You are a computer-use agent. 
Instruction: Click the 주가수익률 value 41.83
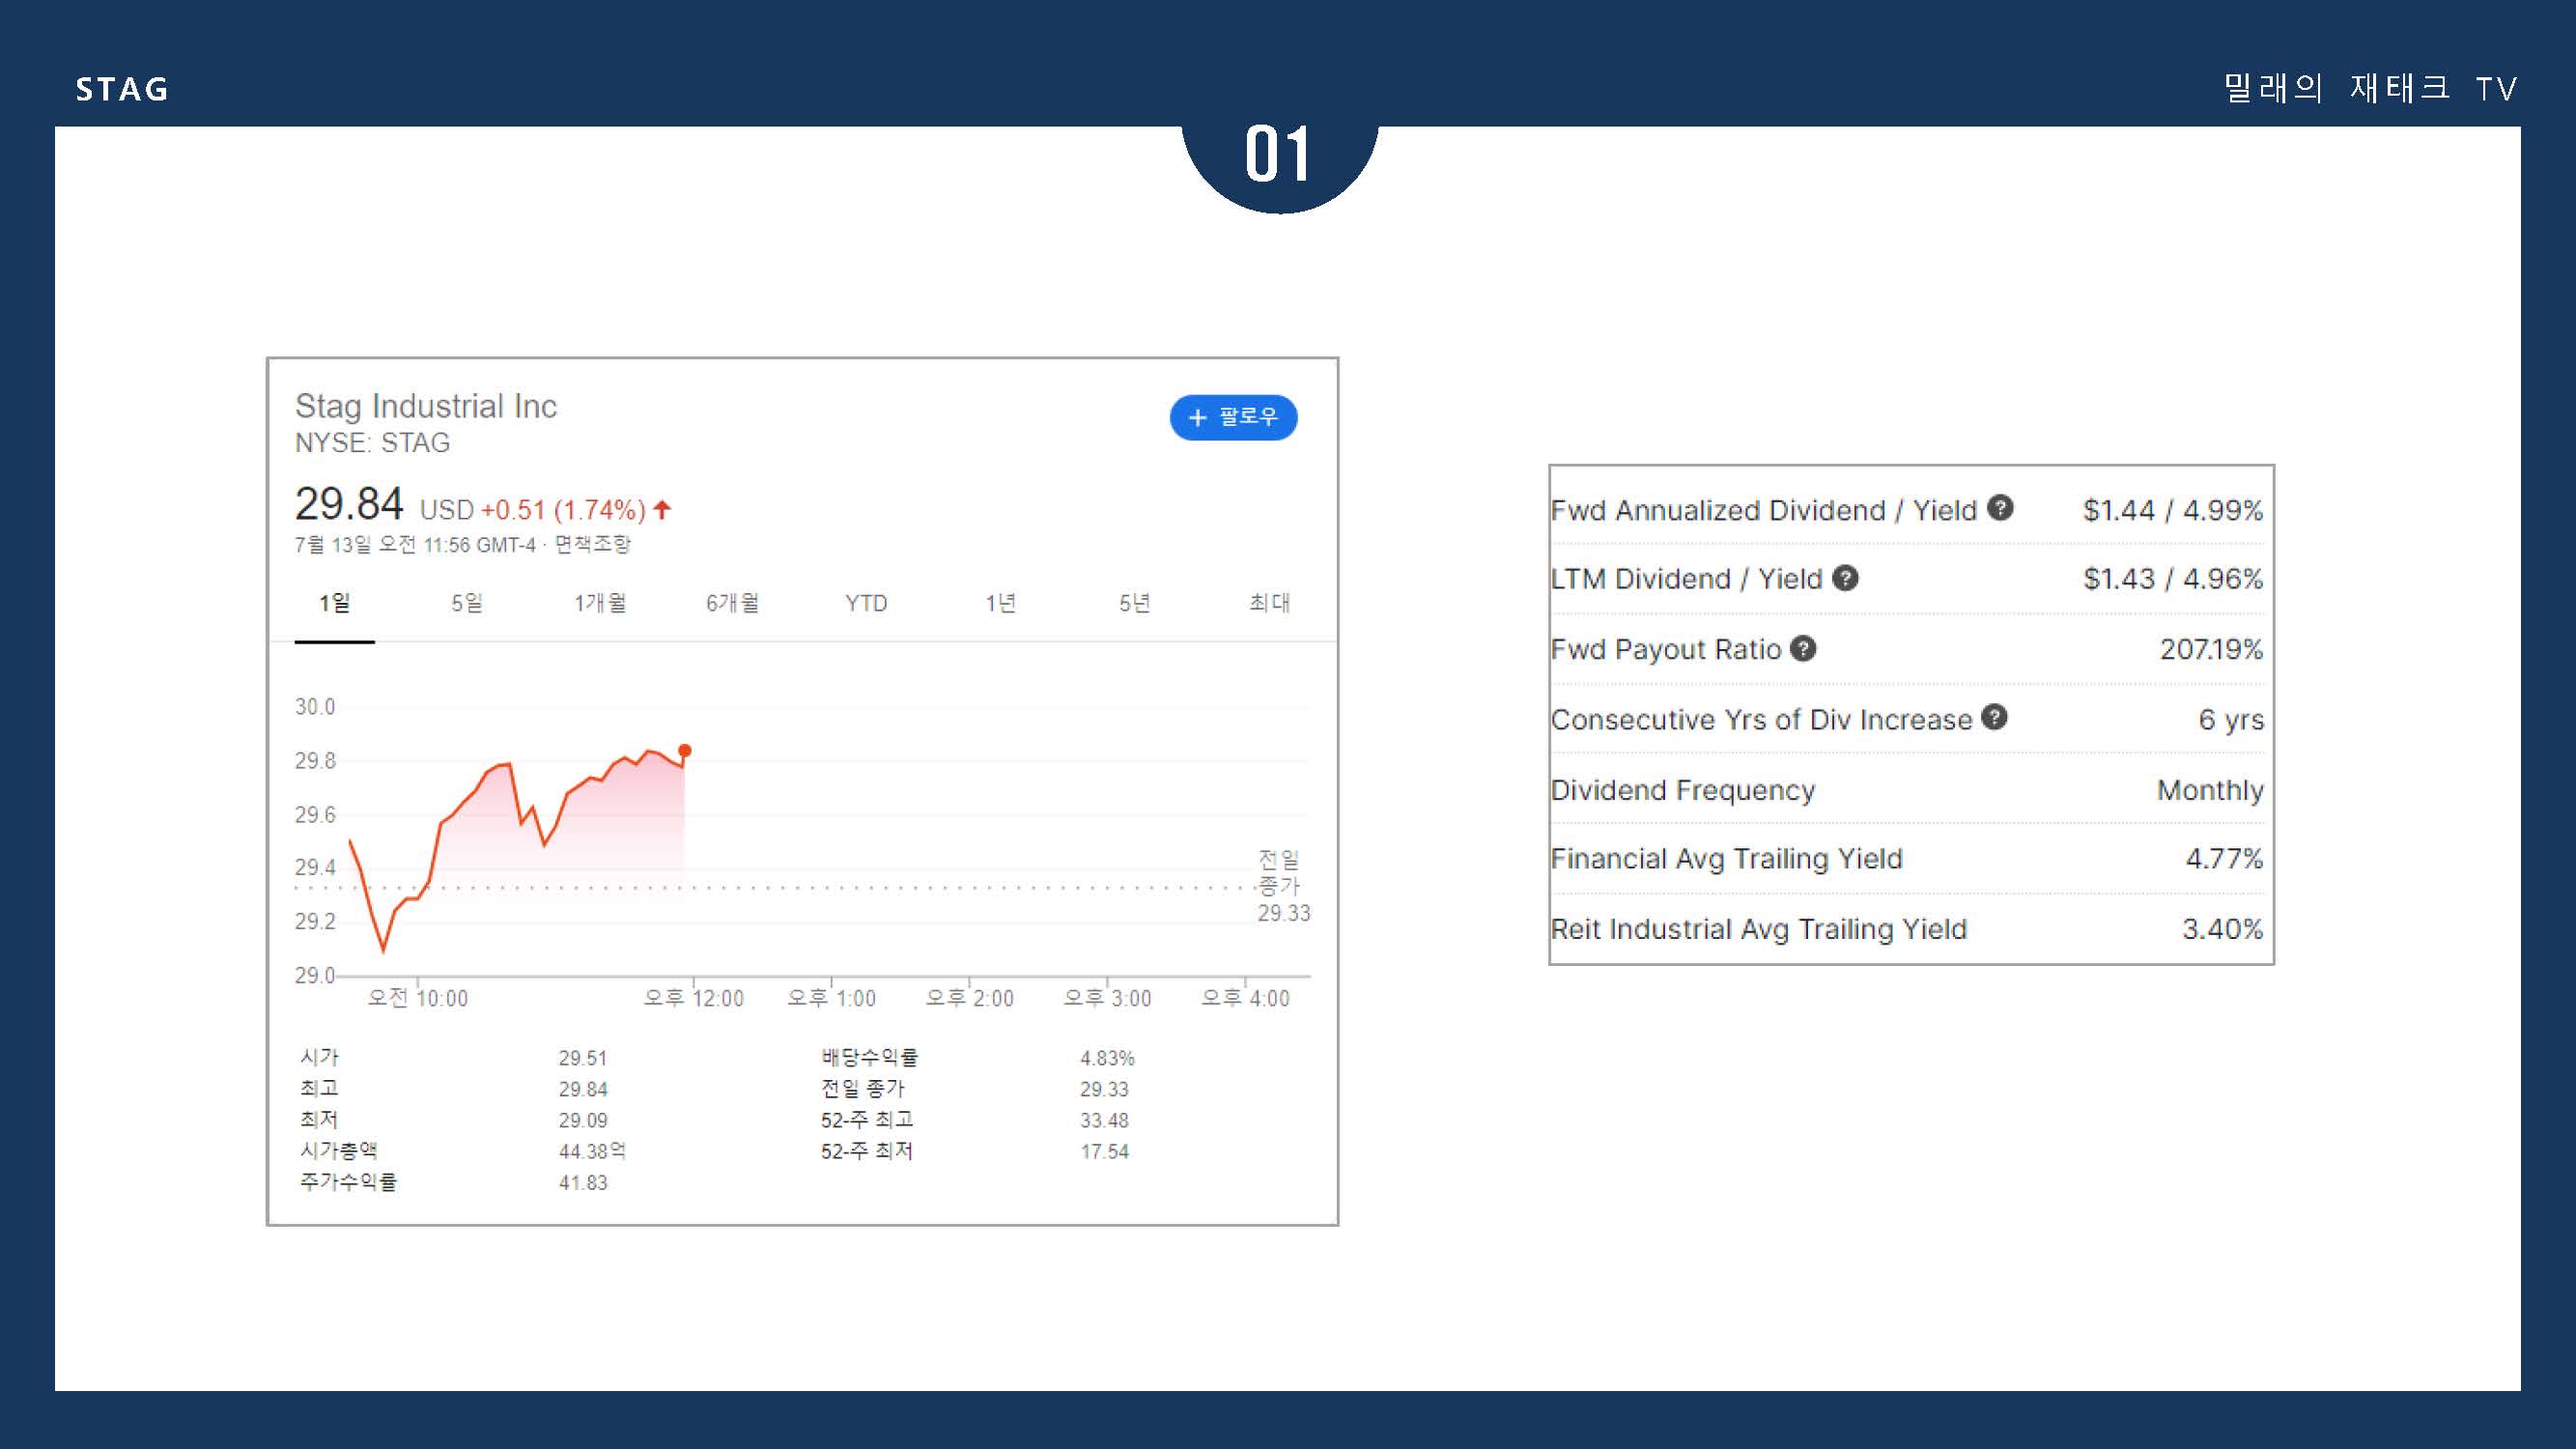pos(583,1183)
